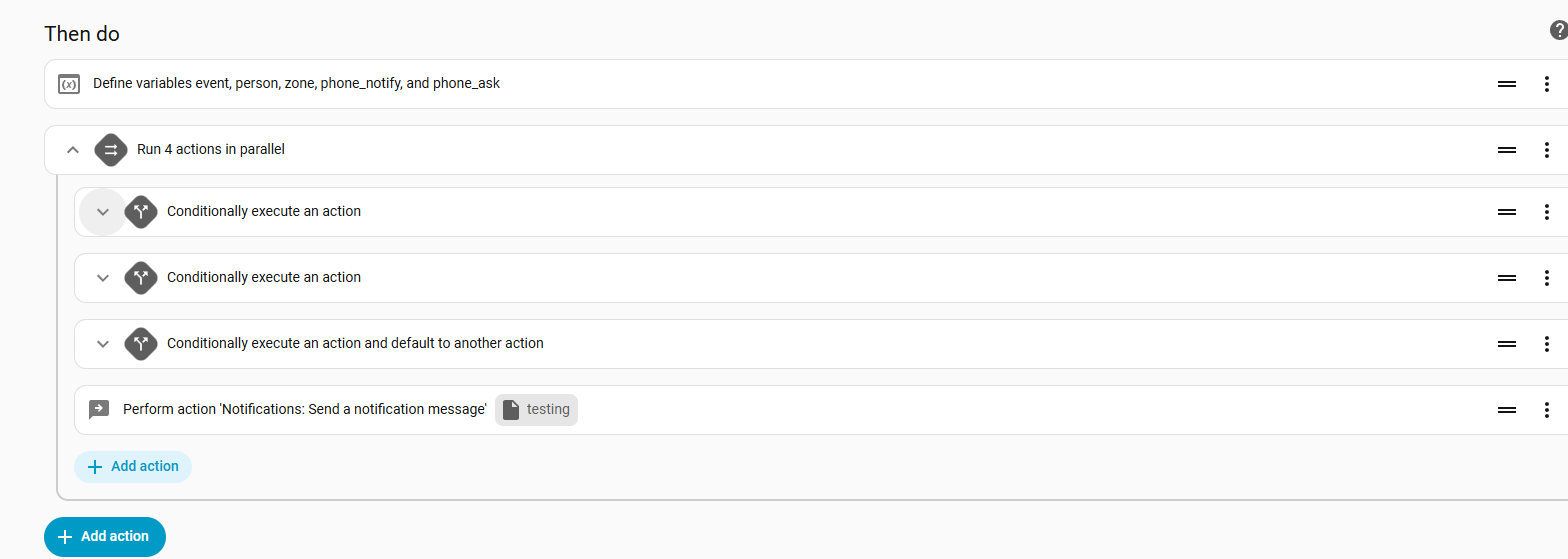Image resolution: width=1568 pixels, height=559 pixels.
Task: Open three-dot menu for default-to-another-action row
Action: pos(1546,344)
